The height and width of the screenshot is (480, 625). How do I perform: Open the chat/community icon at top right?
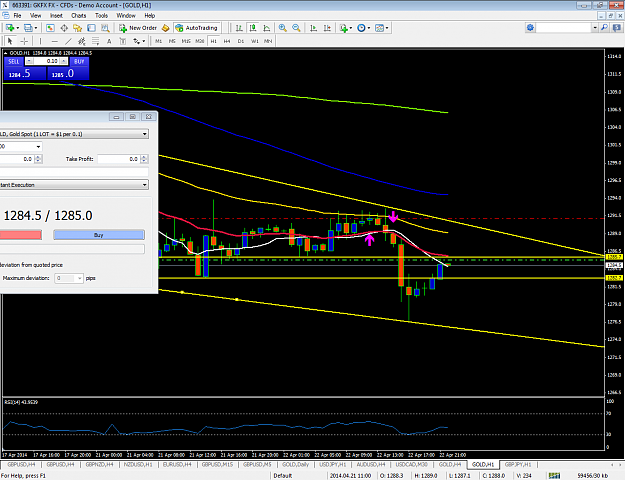click(x=617, y=28)
